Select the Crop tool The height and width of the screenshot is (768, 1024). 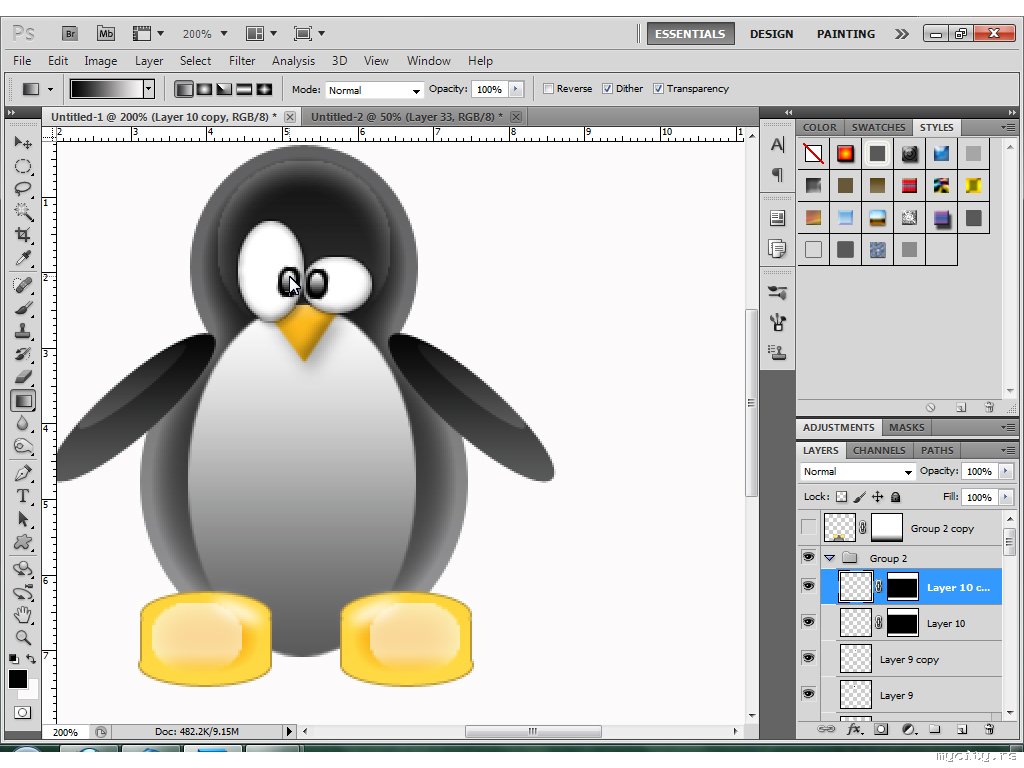(22, 235)
